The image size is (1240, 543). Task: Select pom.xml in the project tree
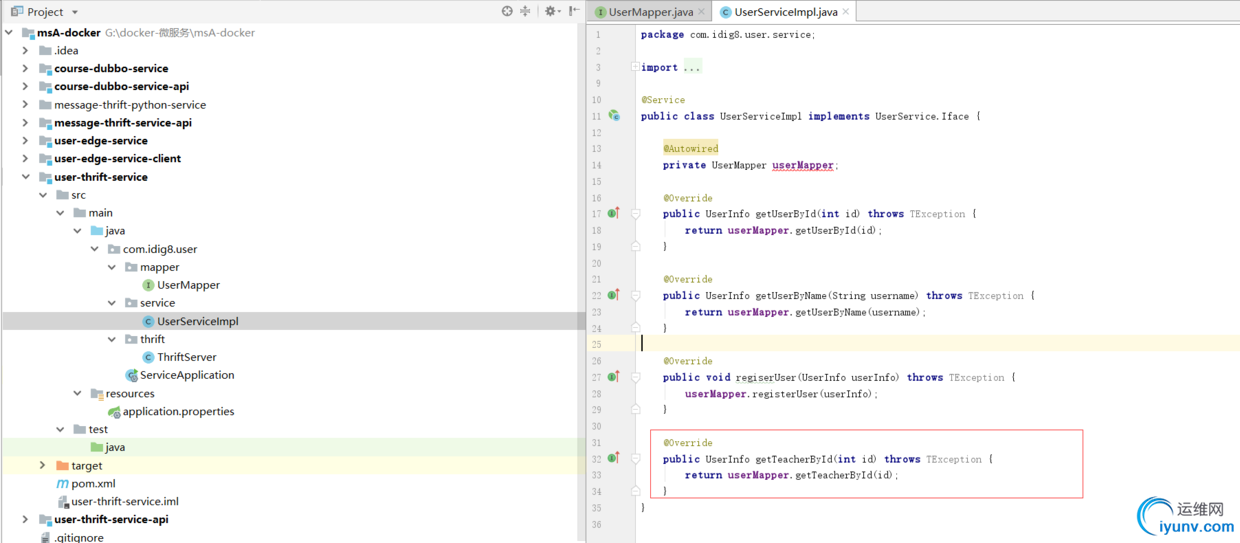click(x=94, y=484)
